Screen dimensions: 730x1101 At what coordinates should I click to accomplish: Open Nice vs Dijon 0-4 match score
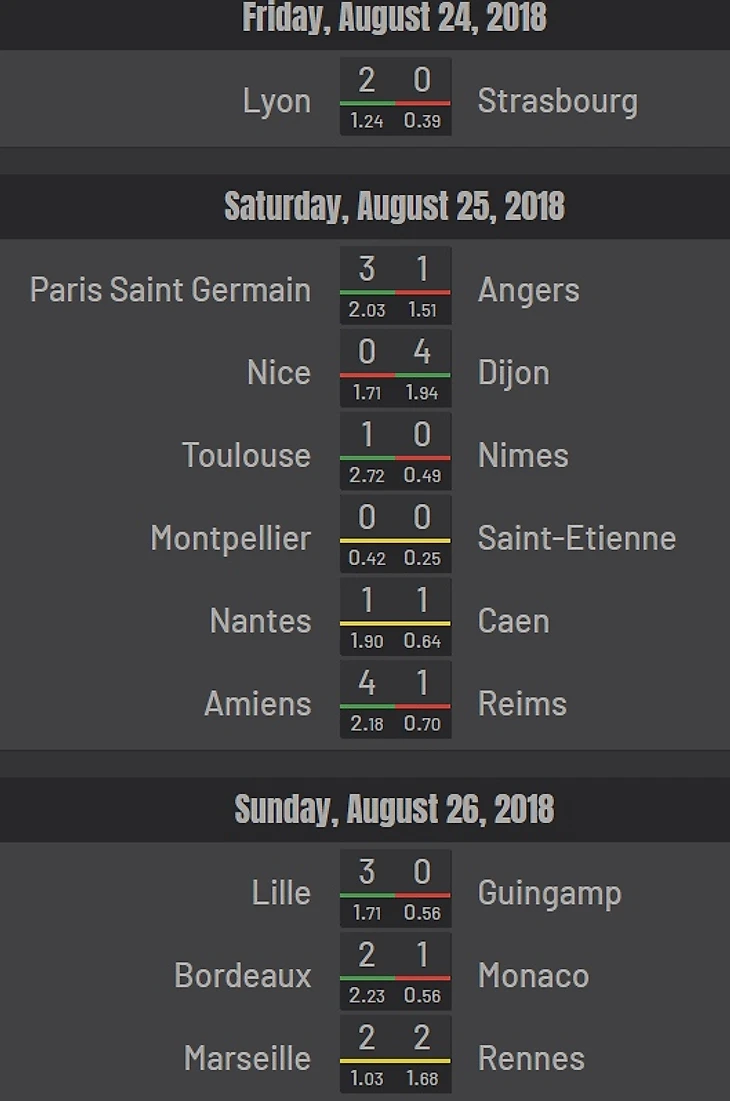click(x=395, y=368)
